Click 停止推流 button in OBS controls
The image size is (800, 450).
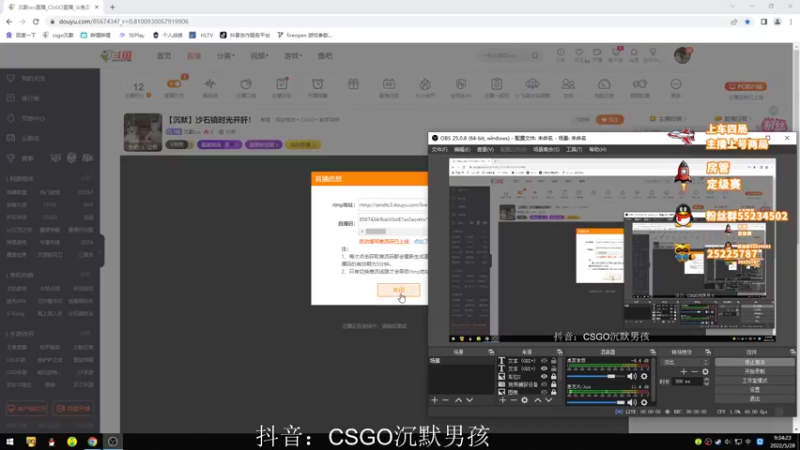(x=754, y=362)
